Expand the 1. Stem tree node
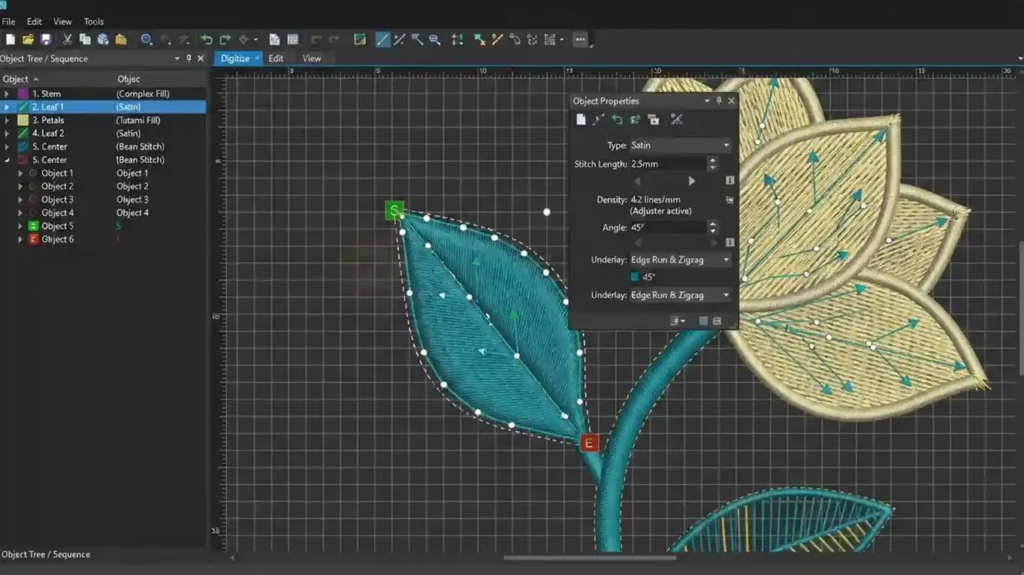Image resolution: width=1024 pixels, height=575 pixels. click(x=7, y=93)
